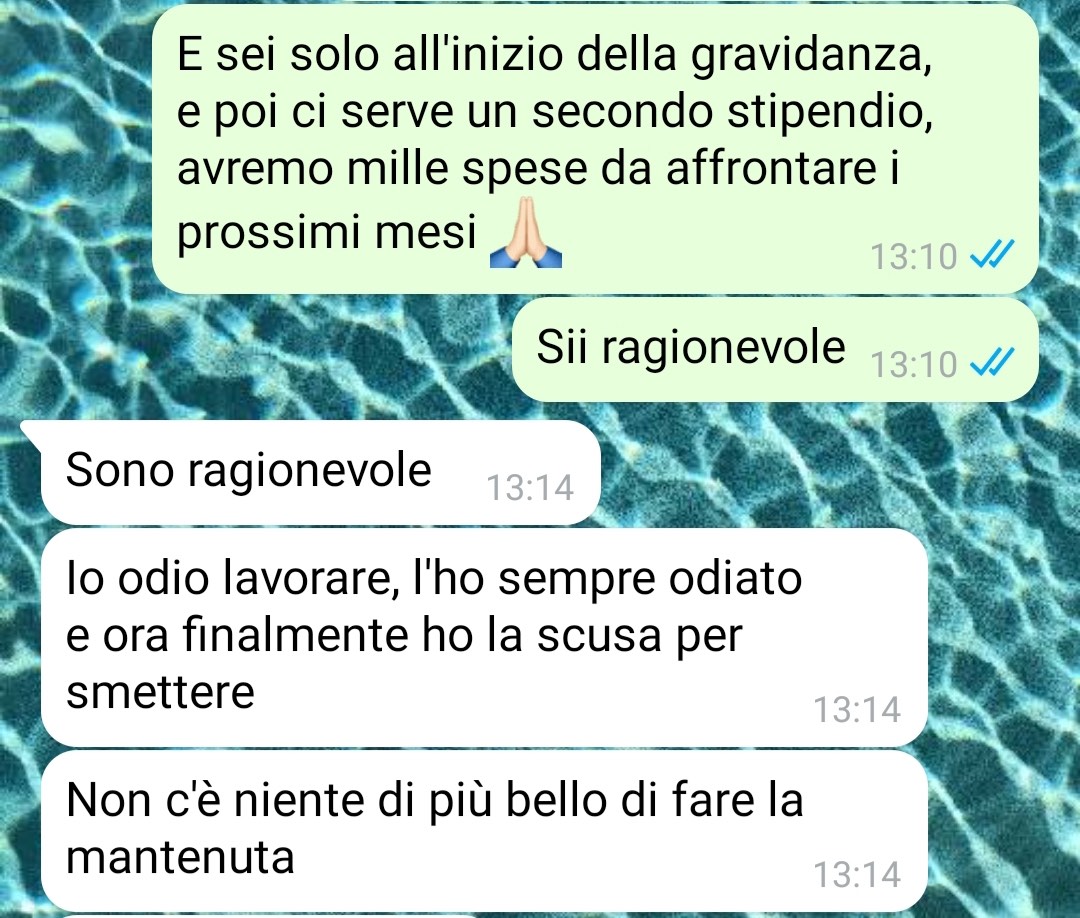Tap the word gravidanza in the first message
Image resolution: width=1080 pixels, height=918 pixels.
(x=811, y=55)
